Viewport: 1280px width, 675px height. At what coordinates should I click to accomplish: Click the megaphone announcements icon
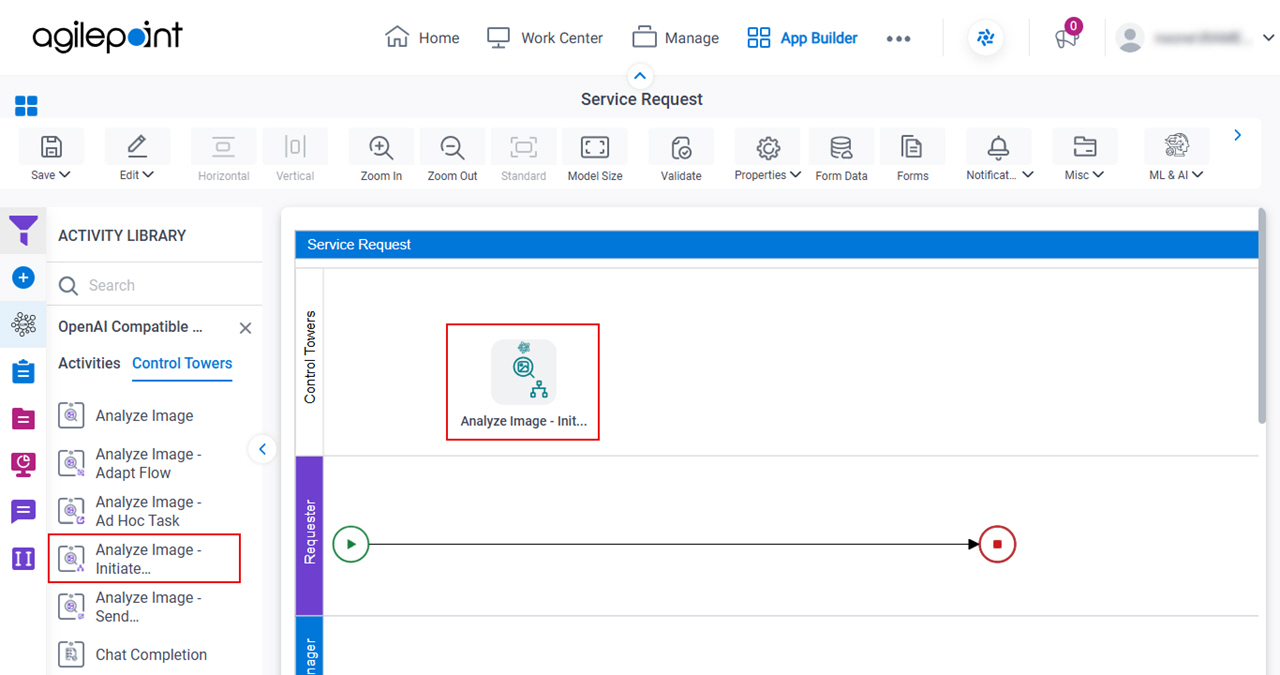point(1067,38)
